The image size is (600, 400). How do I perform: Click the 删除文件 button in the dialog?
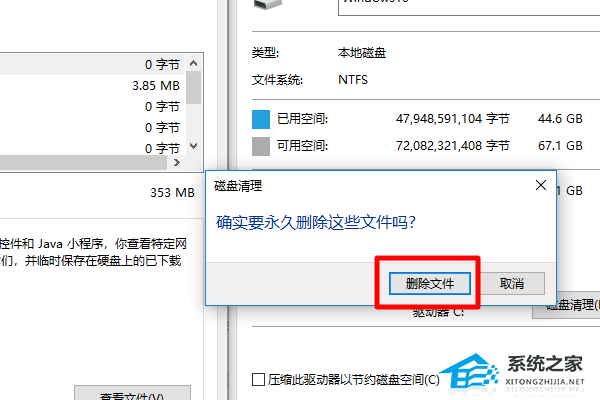click(429, 284)
